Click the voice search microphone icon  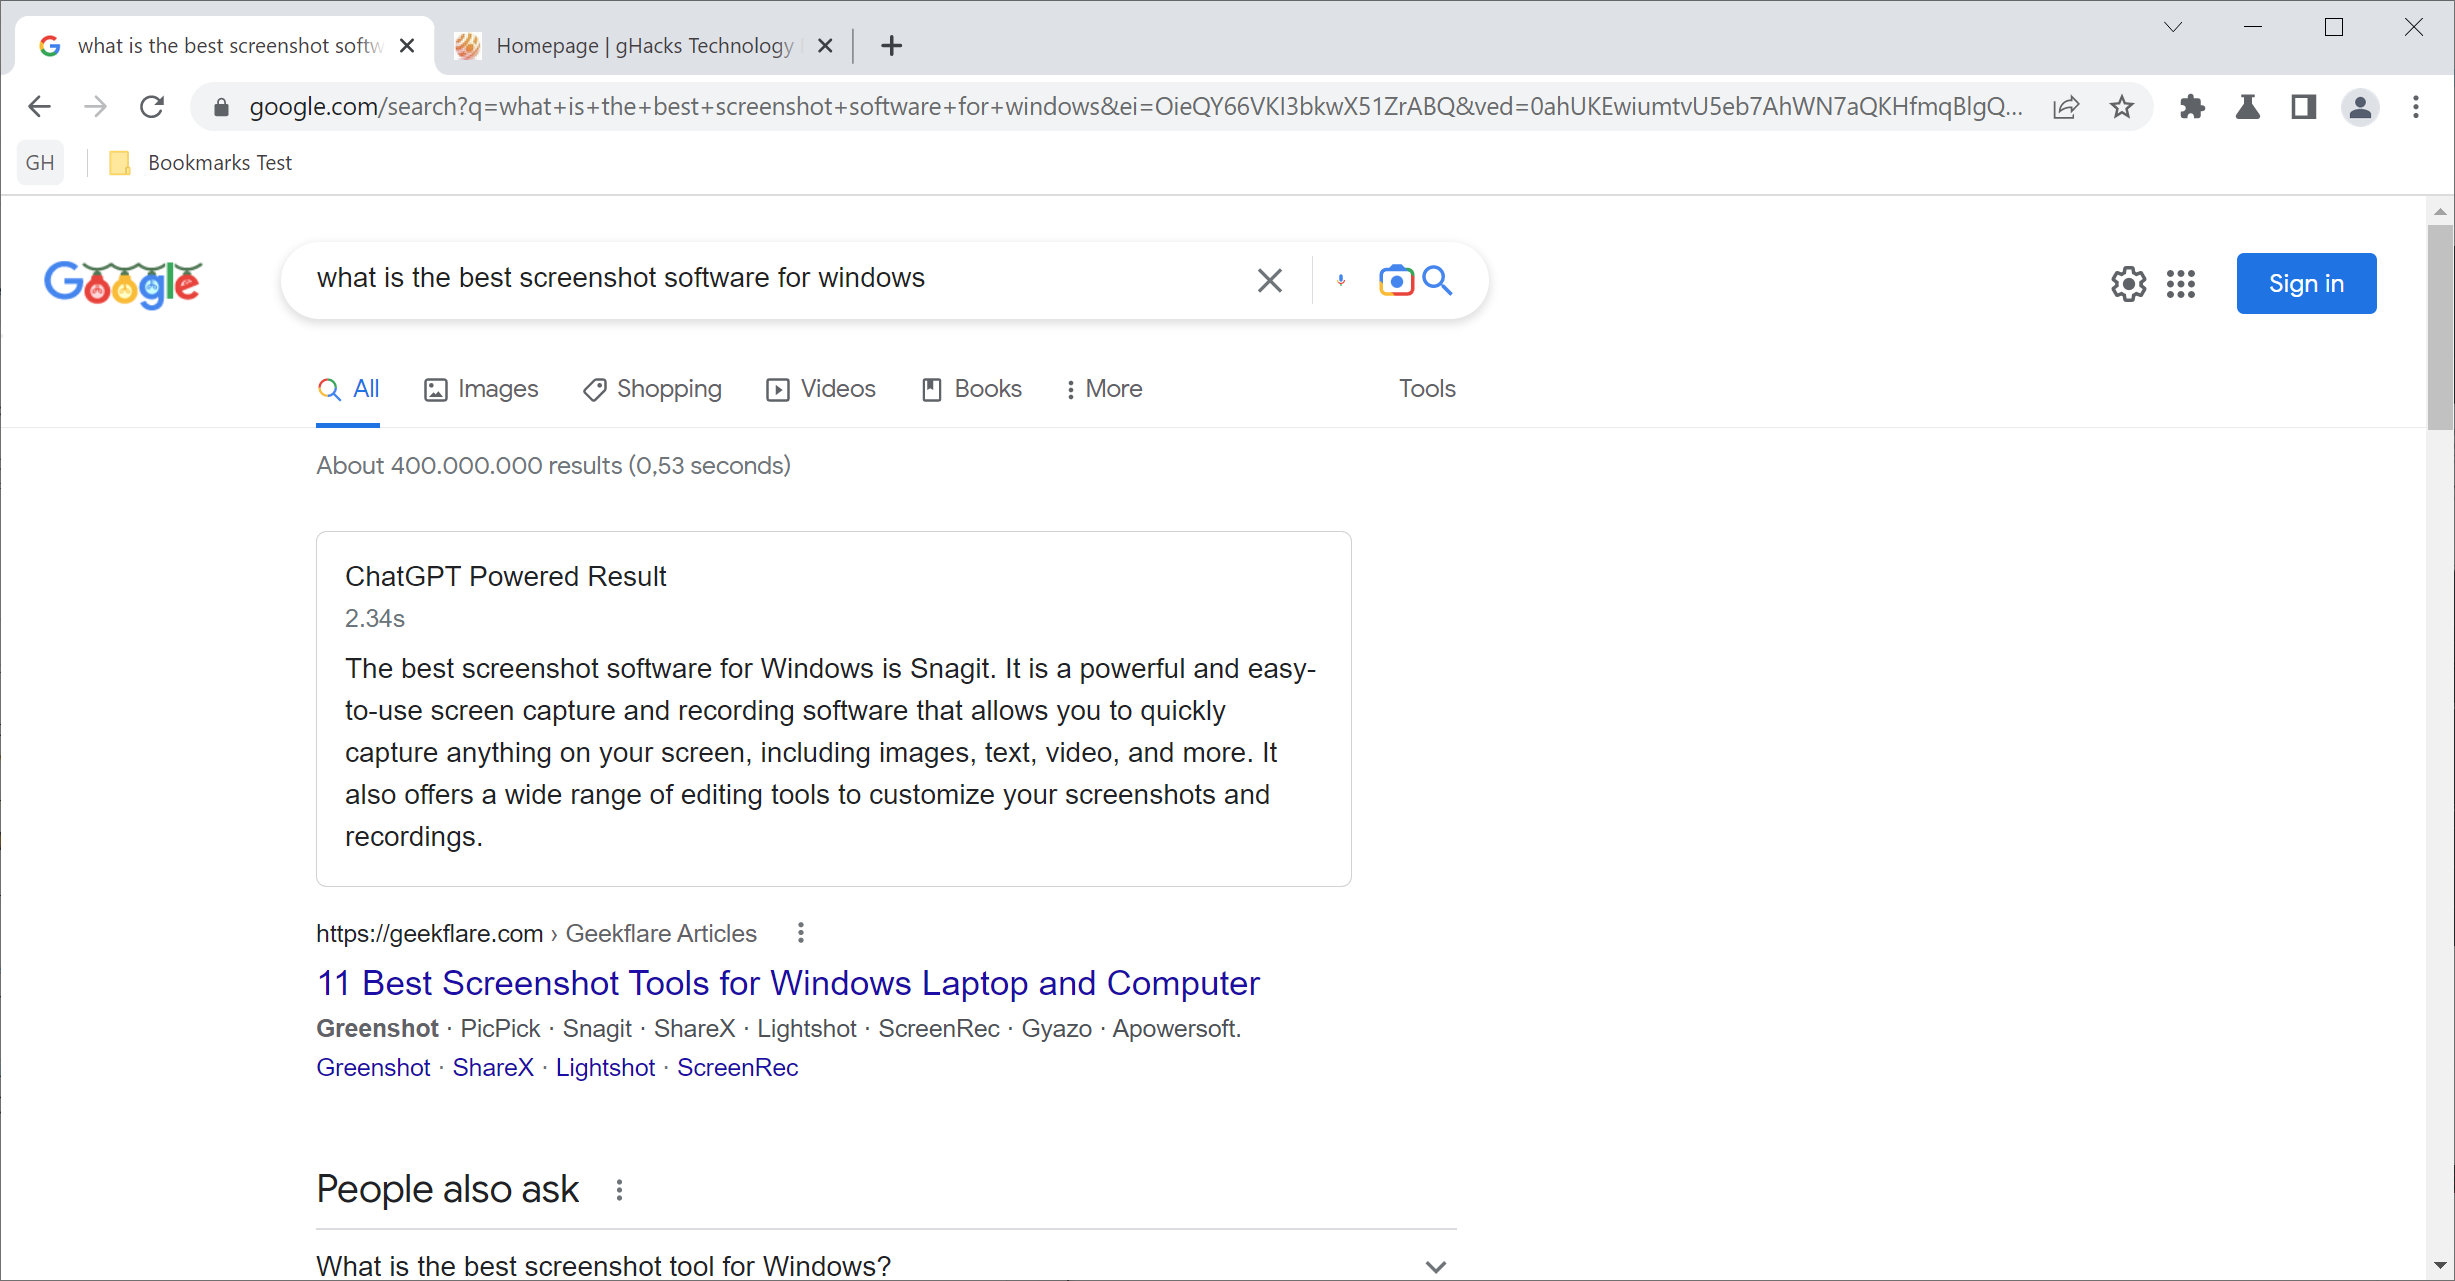pos(1340,279)
